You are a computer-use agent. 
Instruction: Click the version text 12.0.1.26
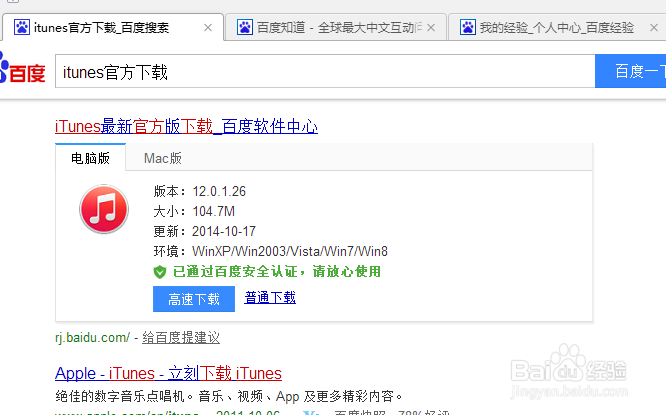[219, 192]
